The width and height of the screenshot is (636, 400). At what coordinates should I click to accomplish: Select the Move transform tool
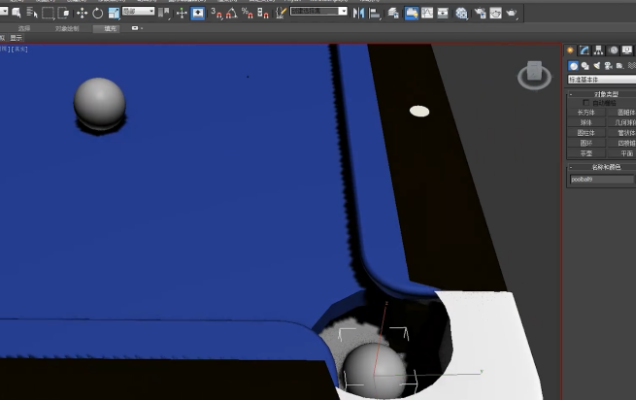click(x=82, y=13)
